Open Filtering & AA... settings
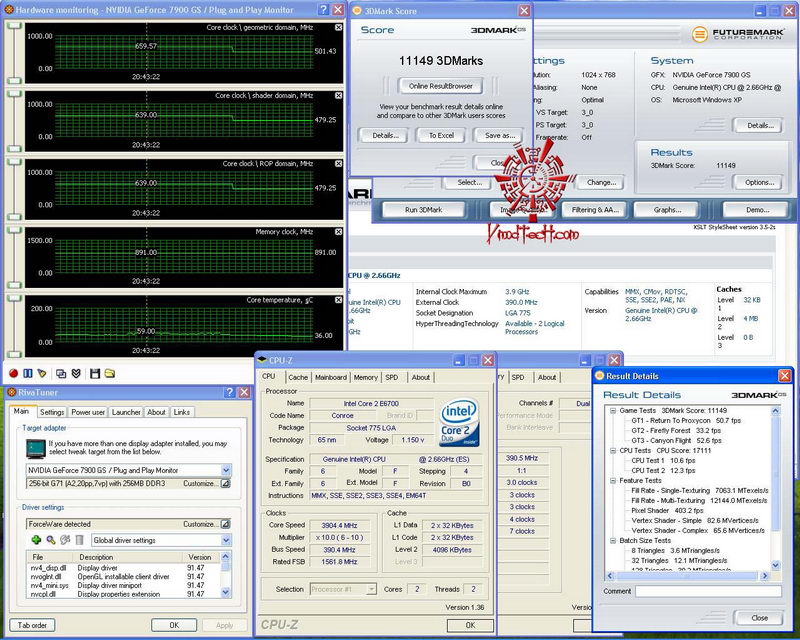The width and height of the screenshot is (800, 640). [594, 210]
